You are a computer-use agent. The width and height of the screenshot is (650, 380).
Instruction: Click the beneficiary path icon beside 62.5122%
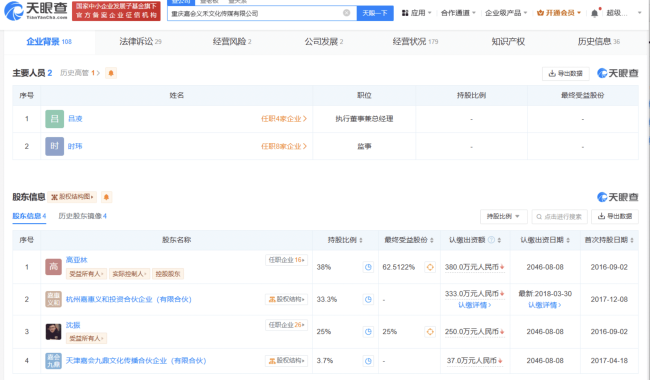tap(430, 267)
